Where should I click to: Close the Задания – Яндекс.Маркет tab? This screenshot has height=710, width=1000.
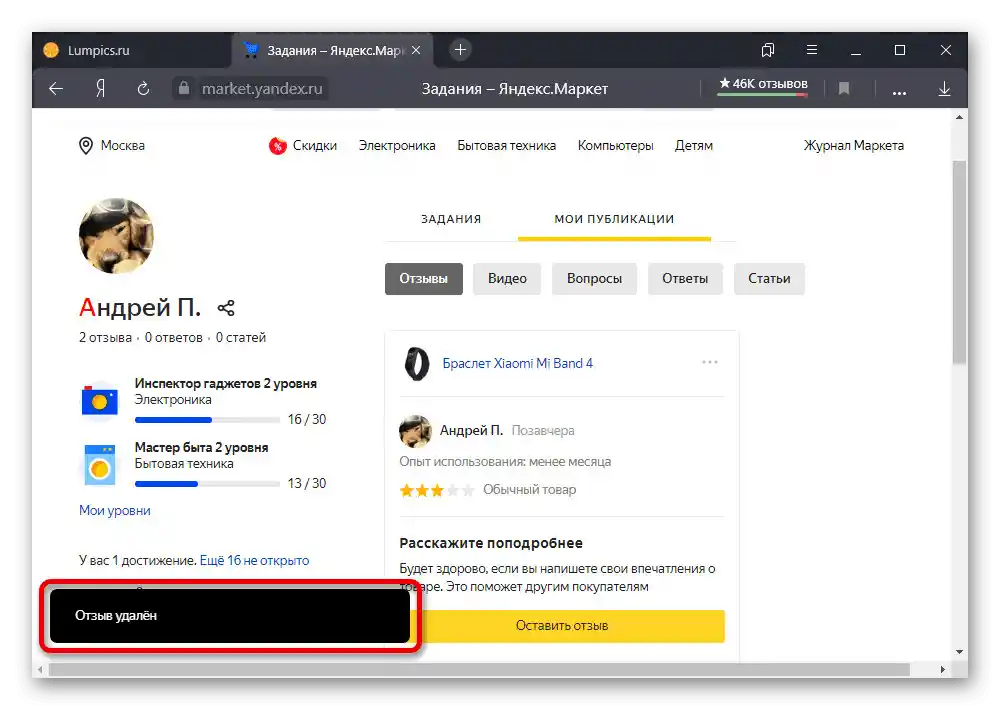(x=416, y=50)
